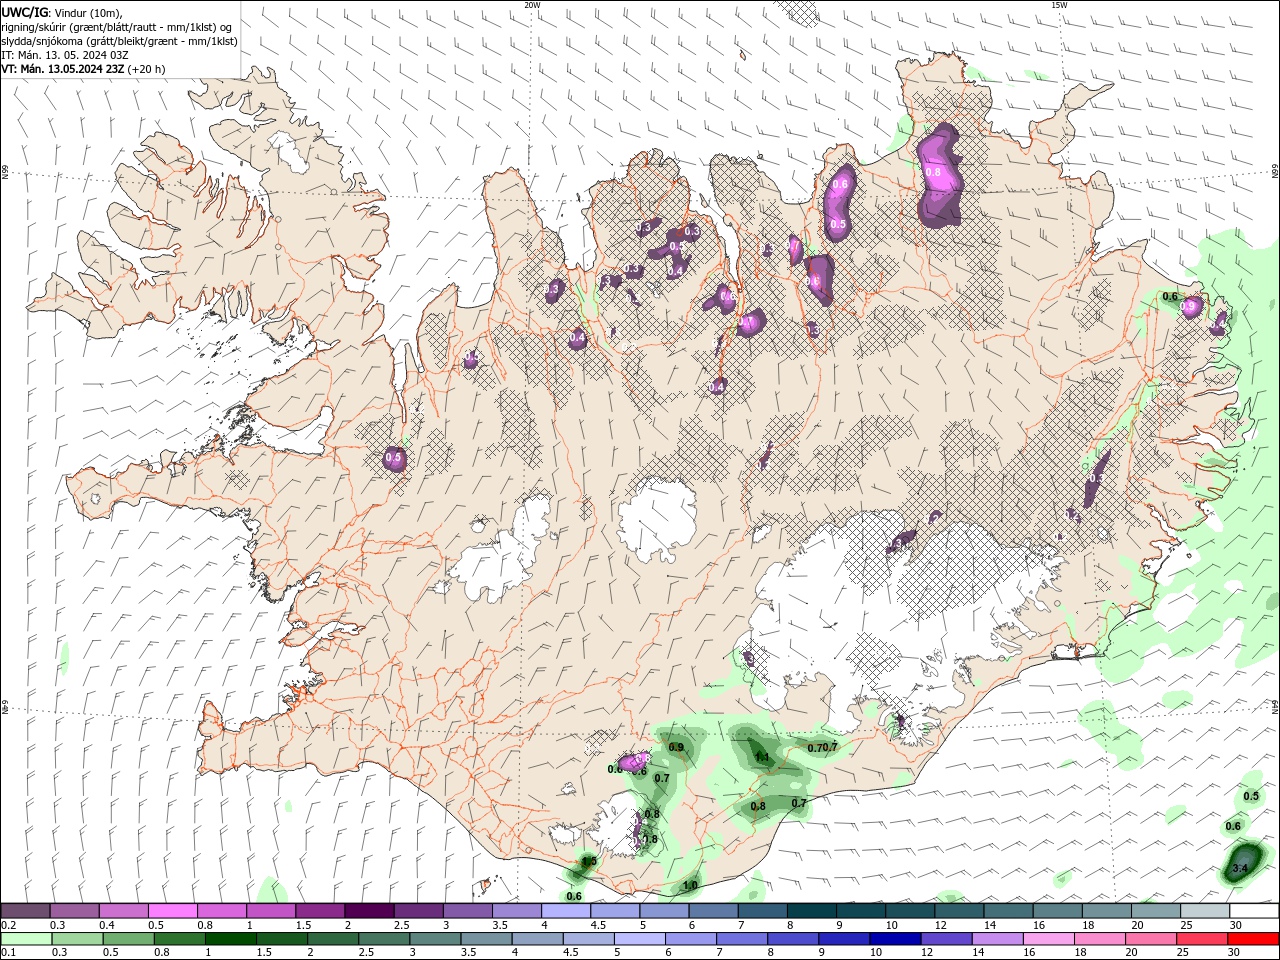Click the palest green 0.1 swatch in rain scale
Image resolution: width=1280 pixels, height=960 pixels.
(26, 939)
